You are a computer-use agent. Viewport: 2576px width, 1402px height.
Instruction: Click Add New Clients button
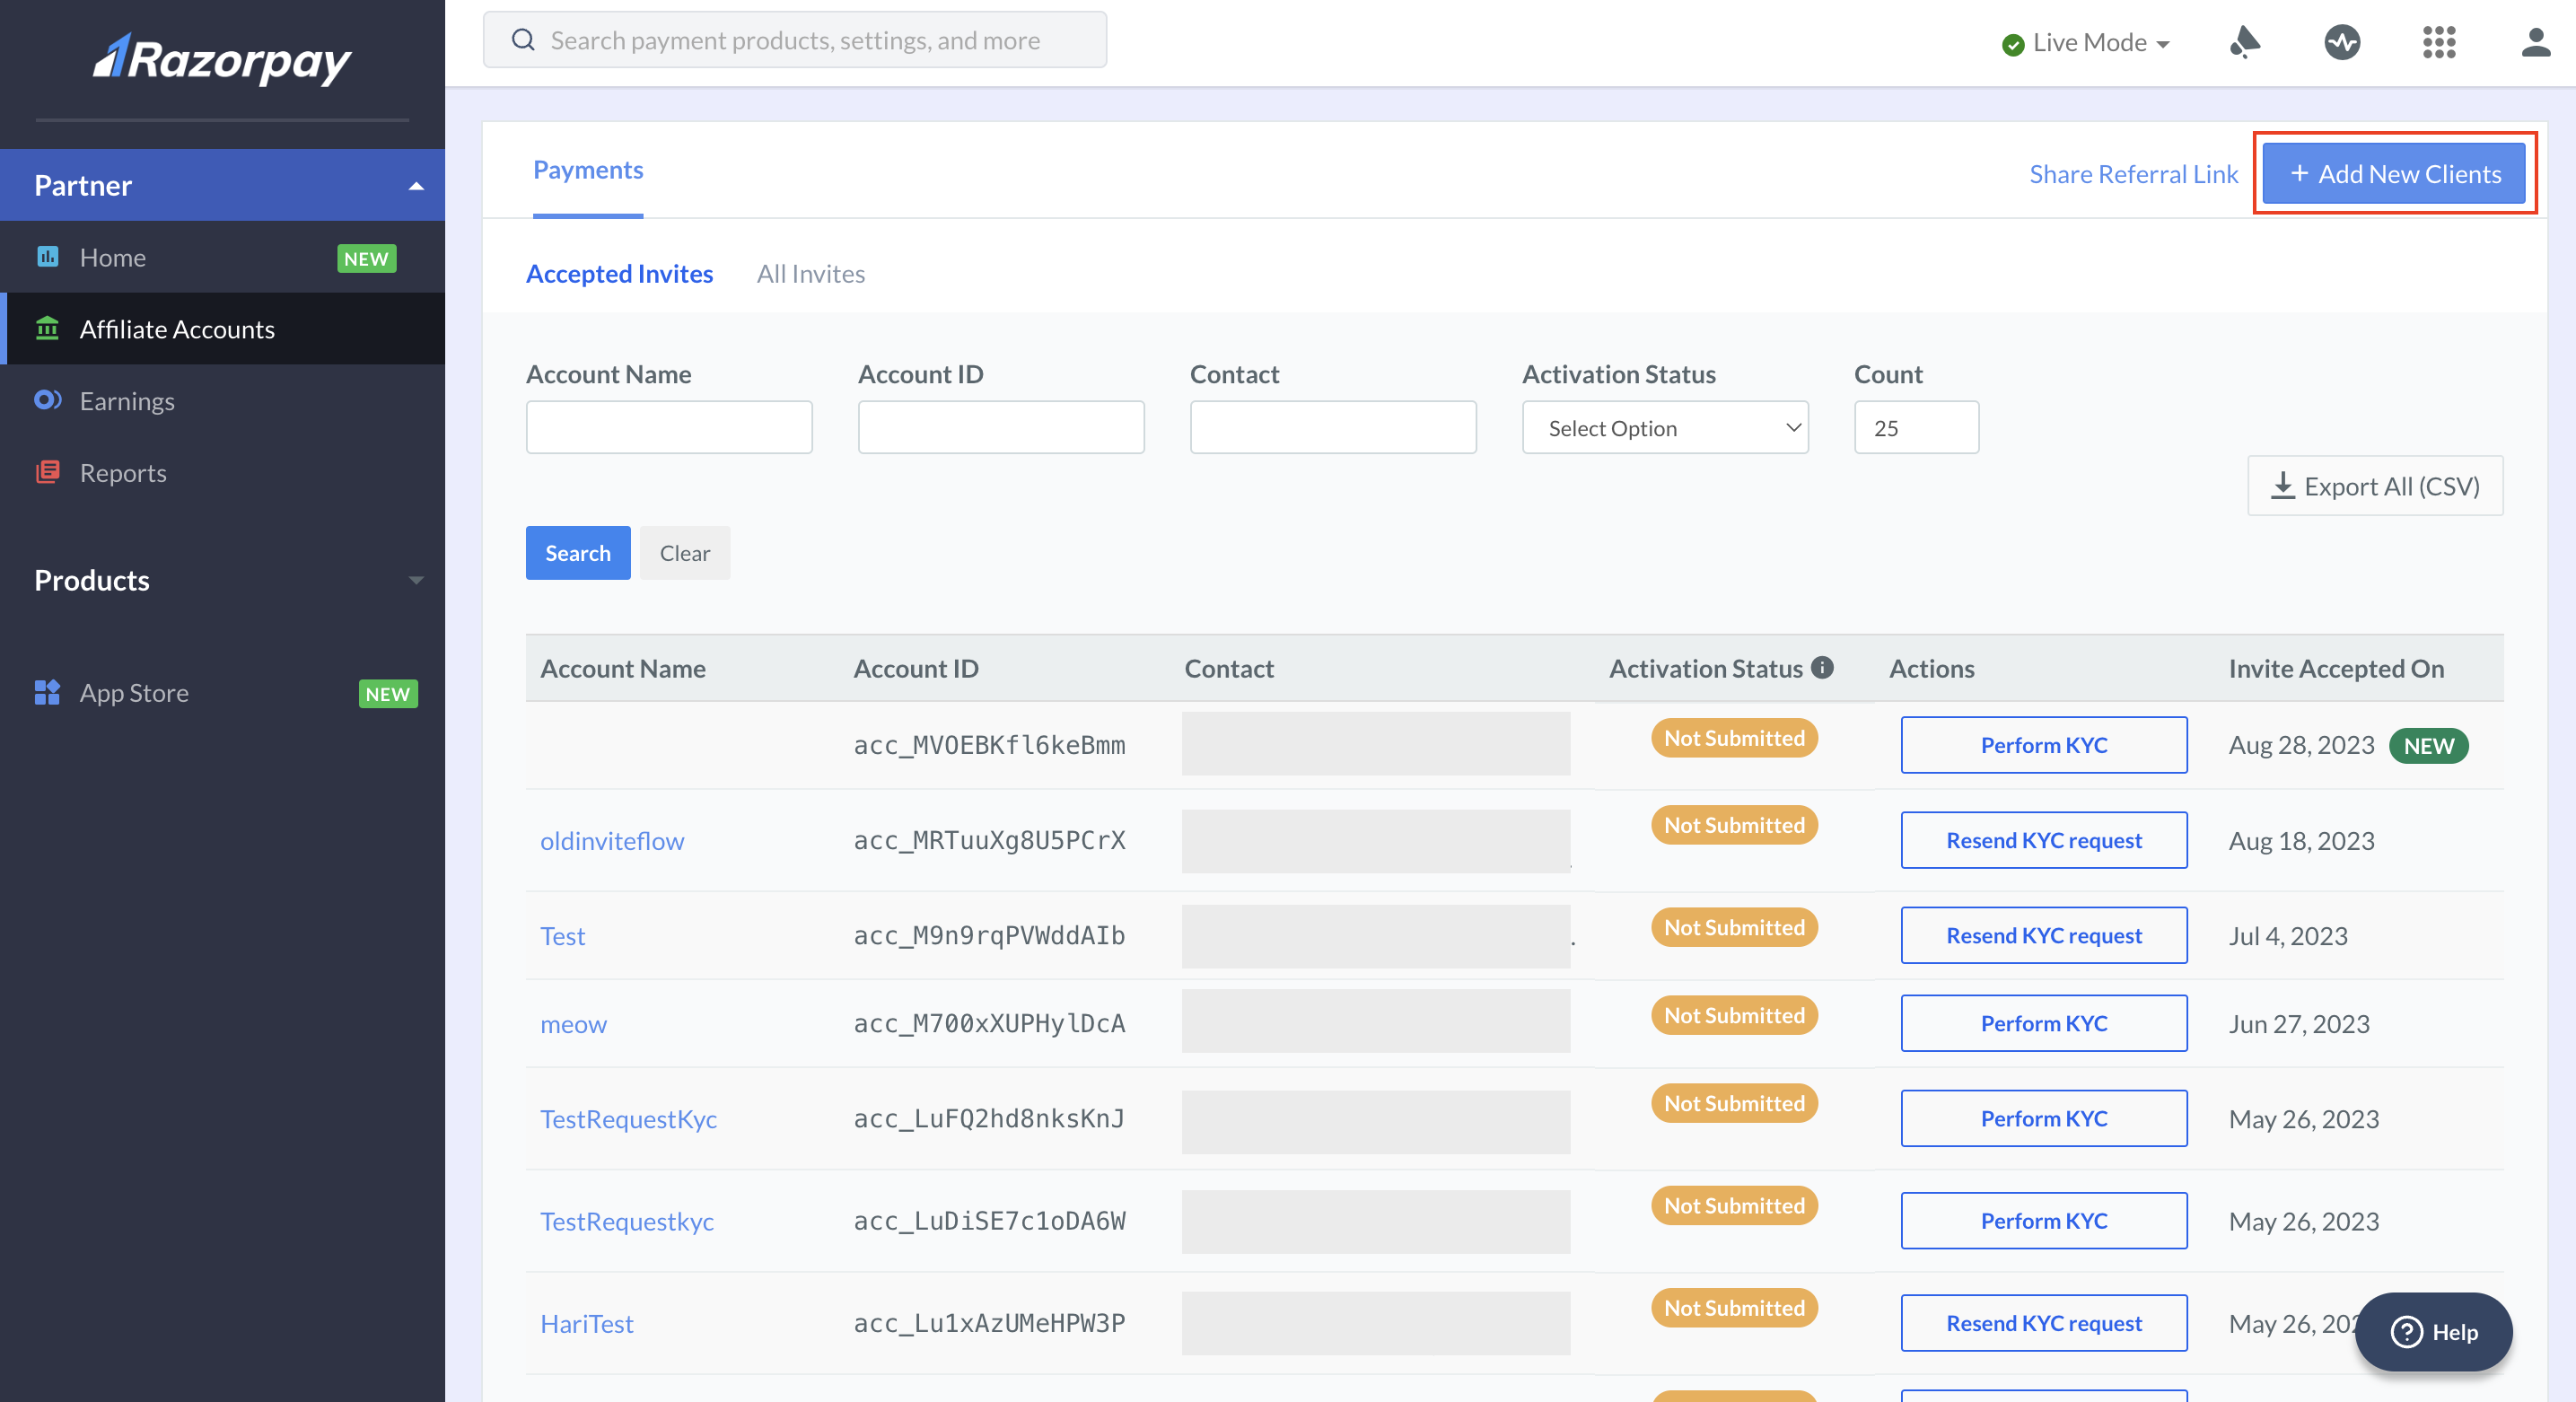pos(2396,171)
